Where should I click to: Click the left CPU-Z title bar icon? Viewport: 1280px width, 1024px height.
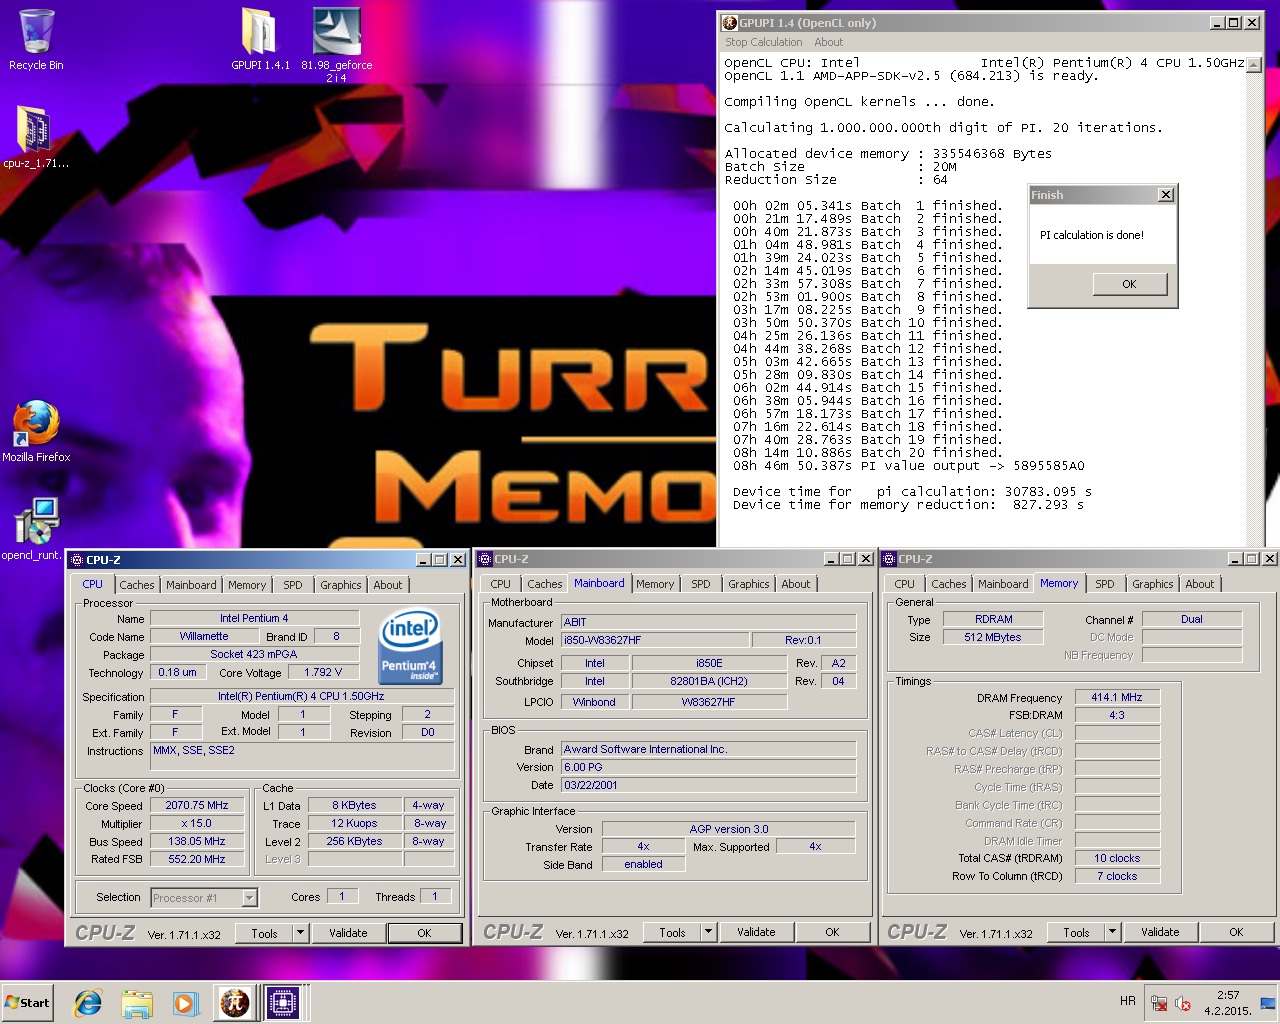[77, 560]
